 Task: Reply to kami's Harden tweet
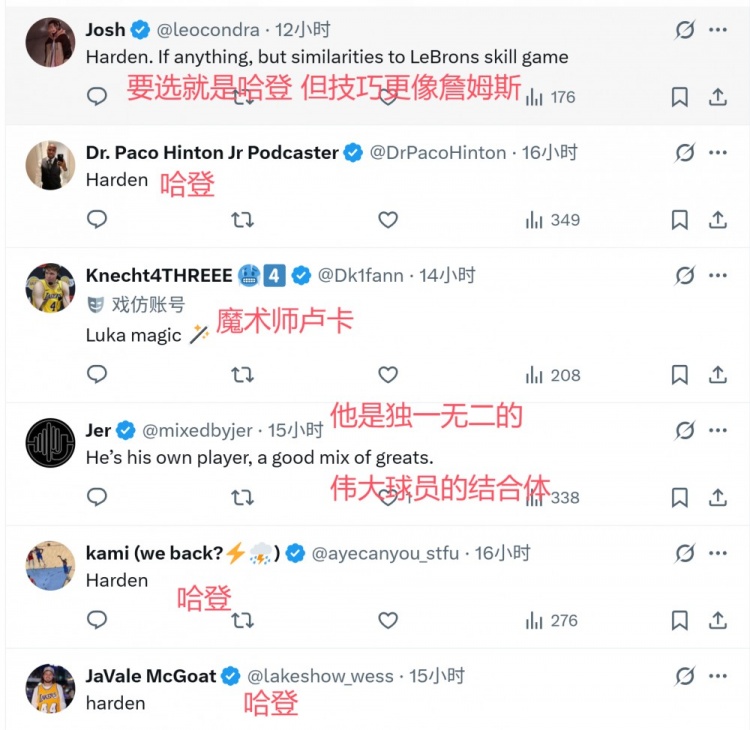point(97,620)
